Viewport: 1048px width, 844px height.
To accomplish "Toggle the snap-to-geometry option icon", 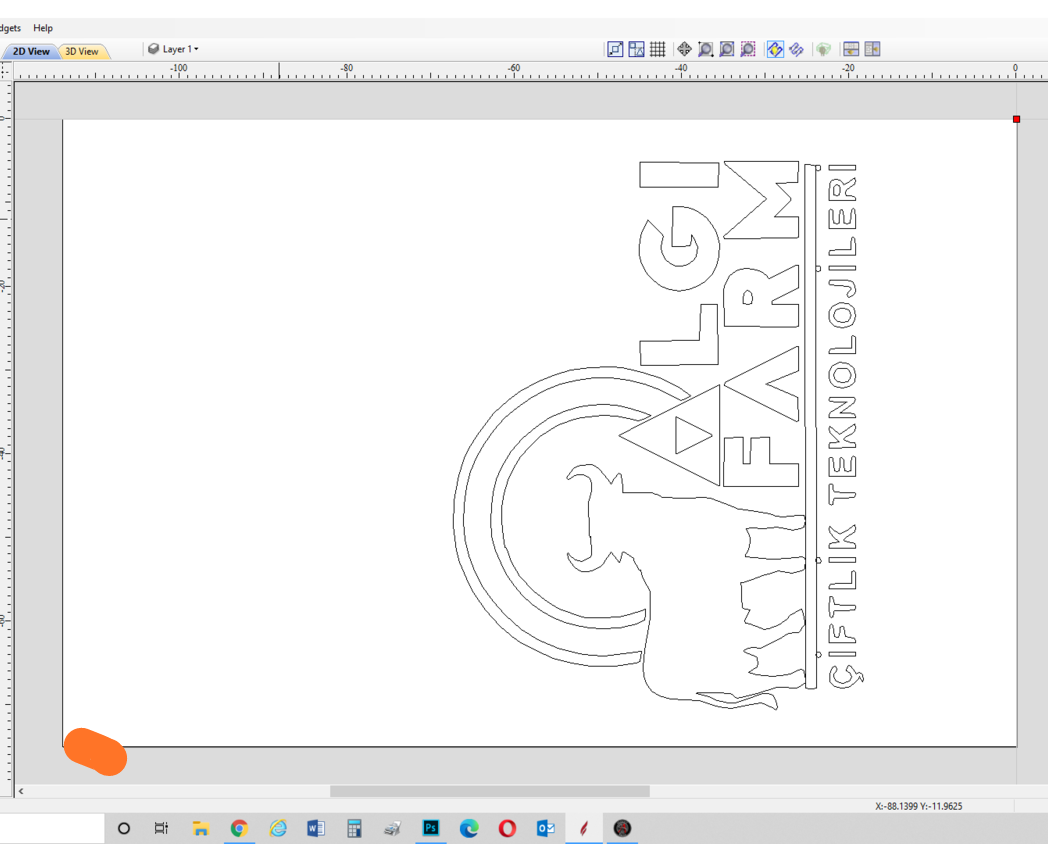I will [x=616, y=49].
